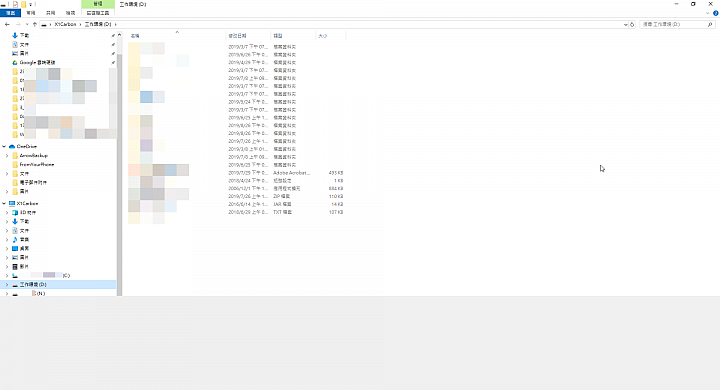Click the search magnifier icon
The image size is (720, 390).
[710, 24]
